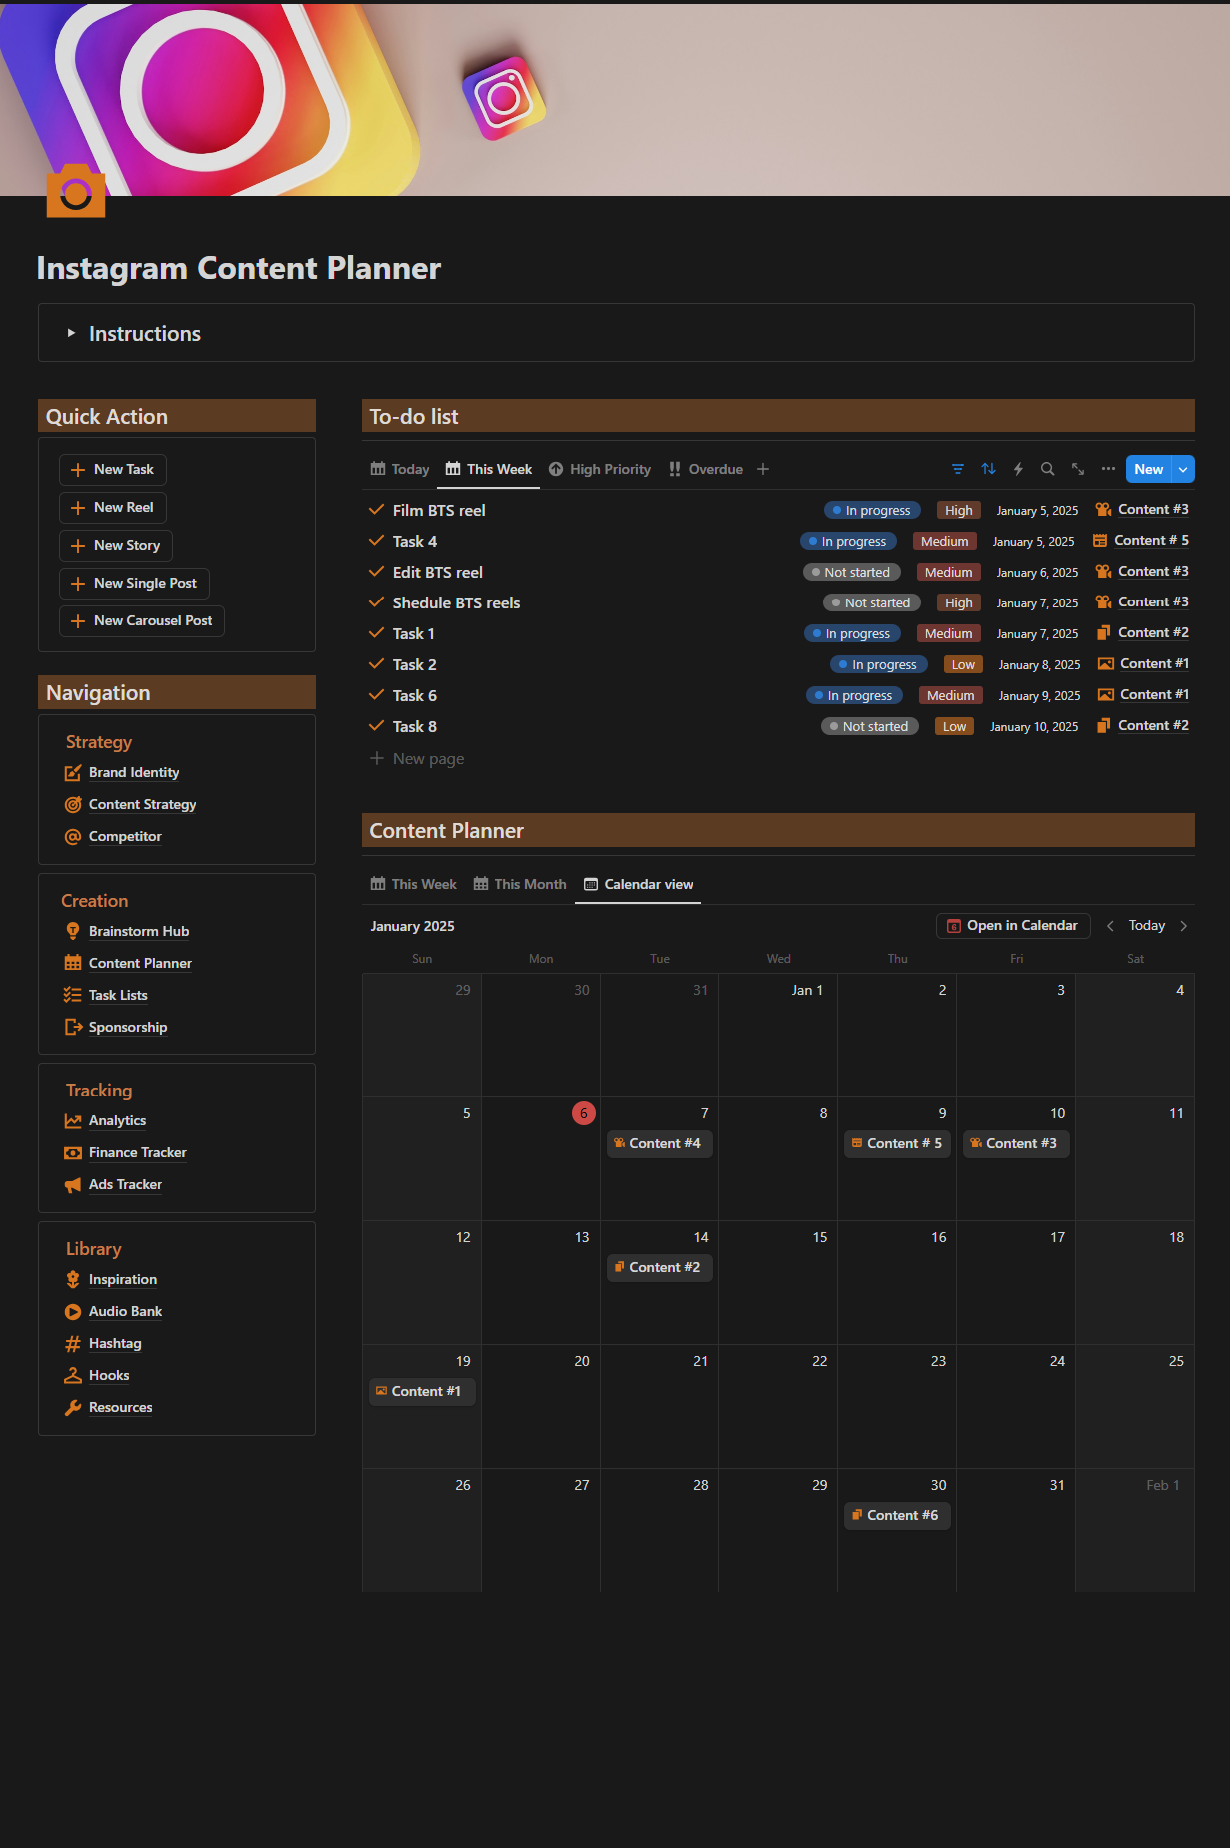Click the New Single Post button
The image size is (1230, 1848).
pyautogui.click(x=134, y=584)
